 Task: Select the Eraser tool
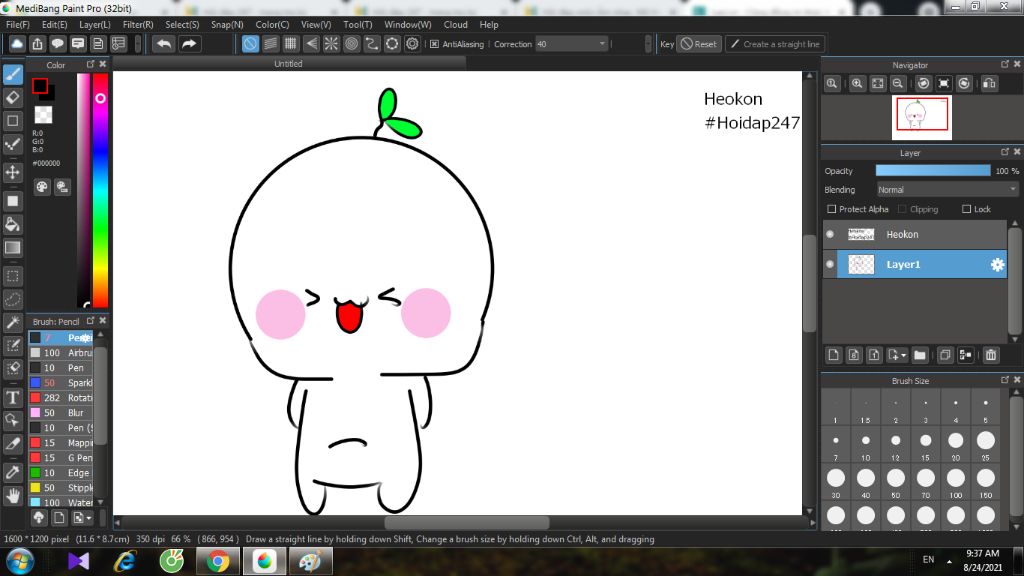12,97
